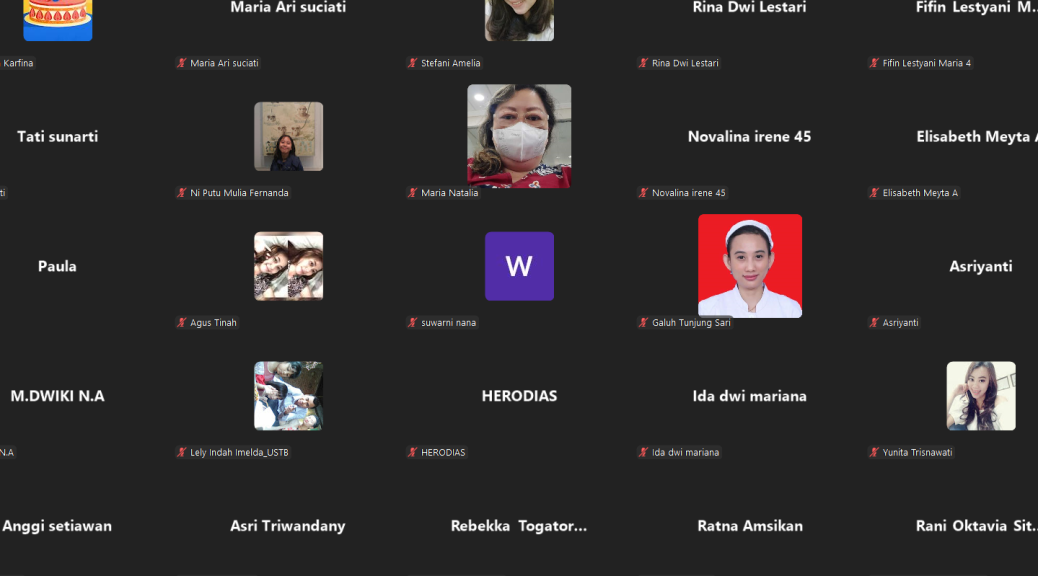
Task: Click the Ratna Amsikan participant tile
Action: point(749,526)
